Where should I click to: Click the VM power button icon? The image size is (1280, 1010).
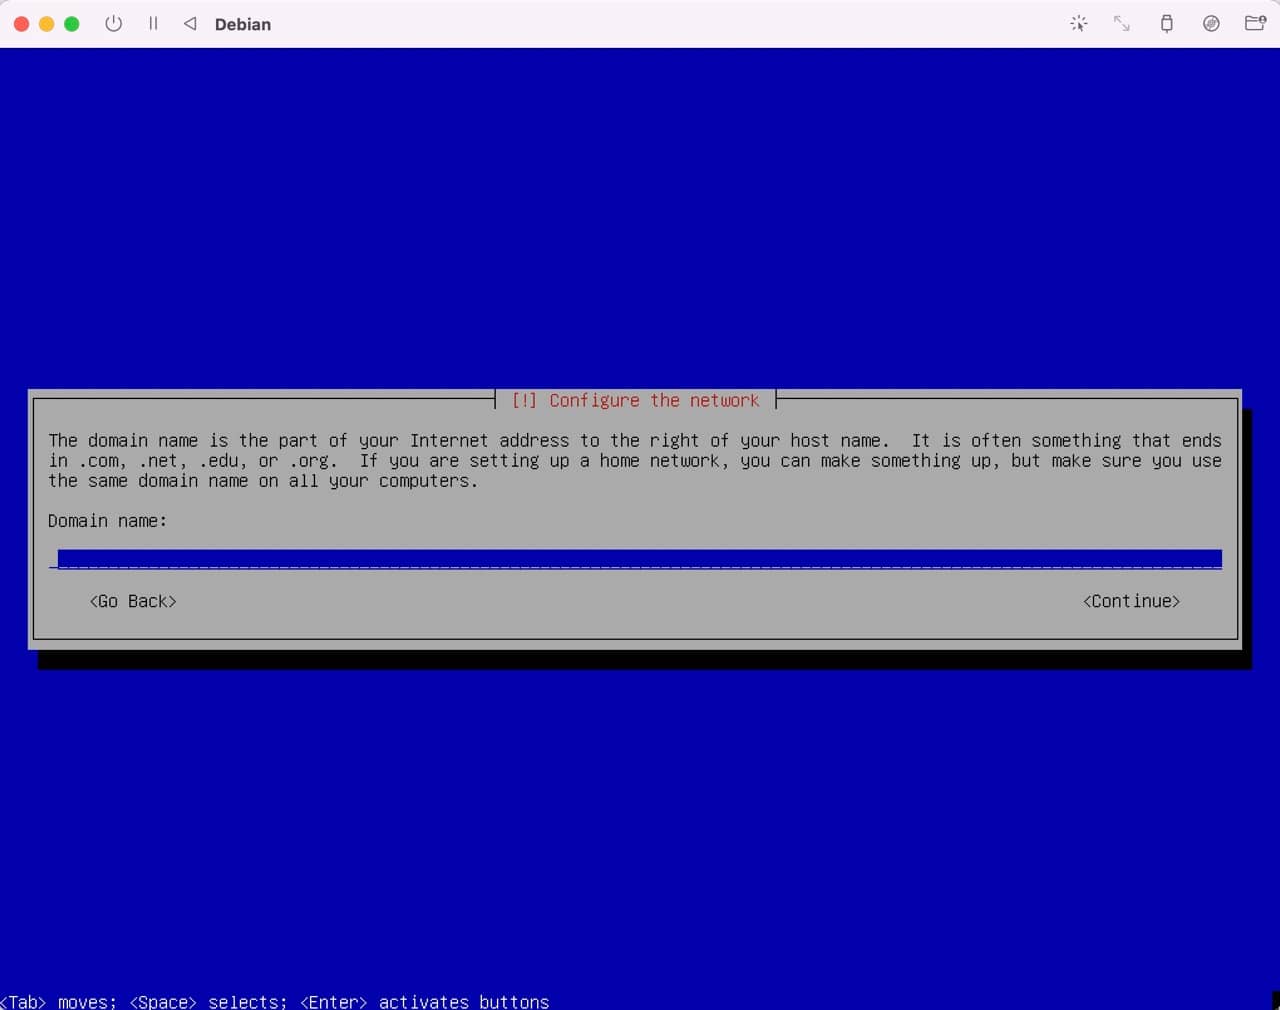pyautogui.click(x=113, y=23)
